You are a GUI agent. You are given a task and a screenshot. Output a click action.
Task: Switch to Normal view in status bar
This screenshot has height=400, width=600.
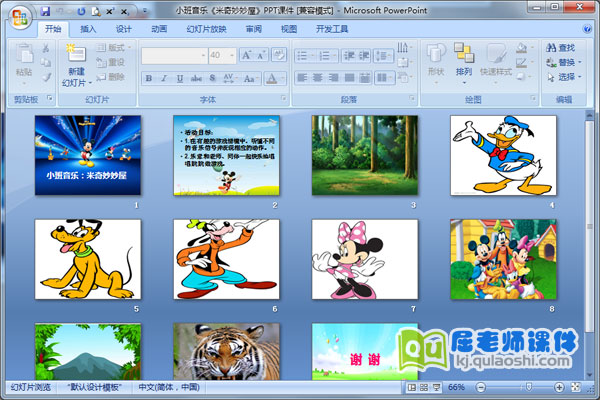point(412,387)
